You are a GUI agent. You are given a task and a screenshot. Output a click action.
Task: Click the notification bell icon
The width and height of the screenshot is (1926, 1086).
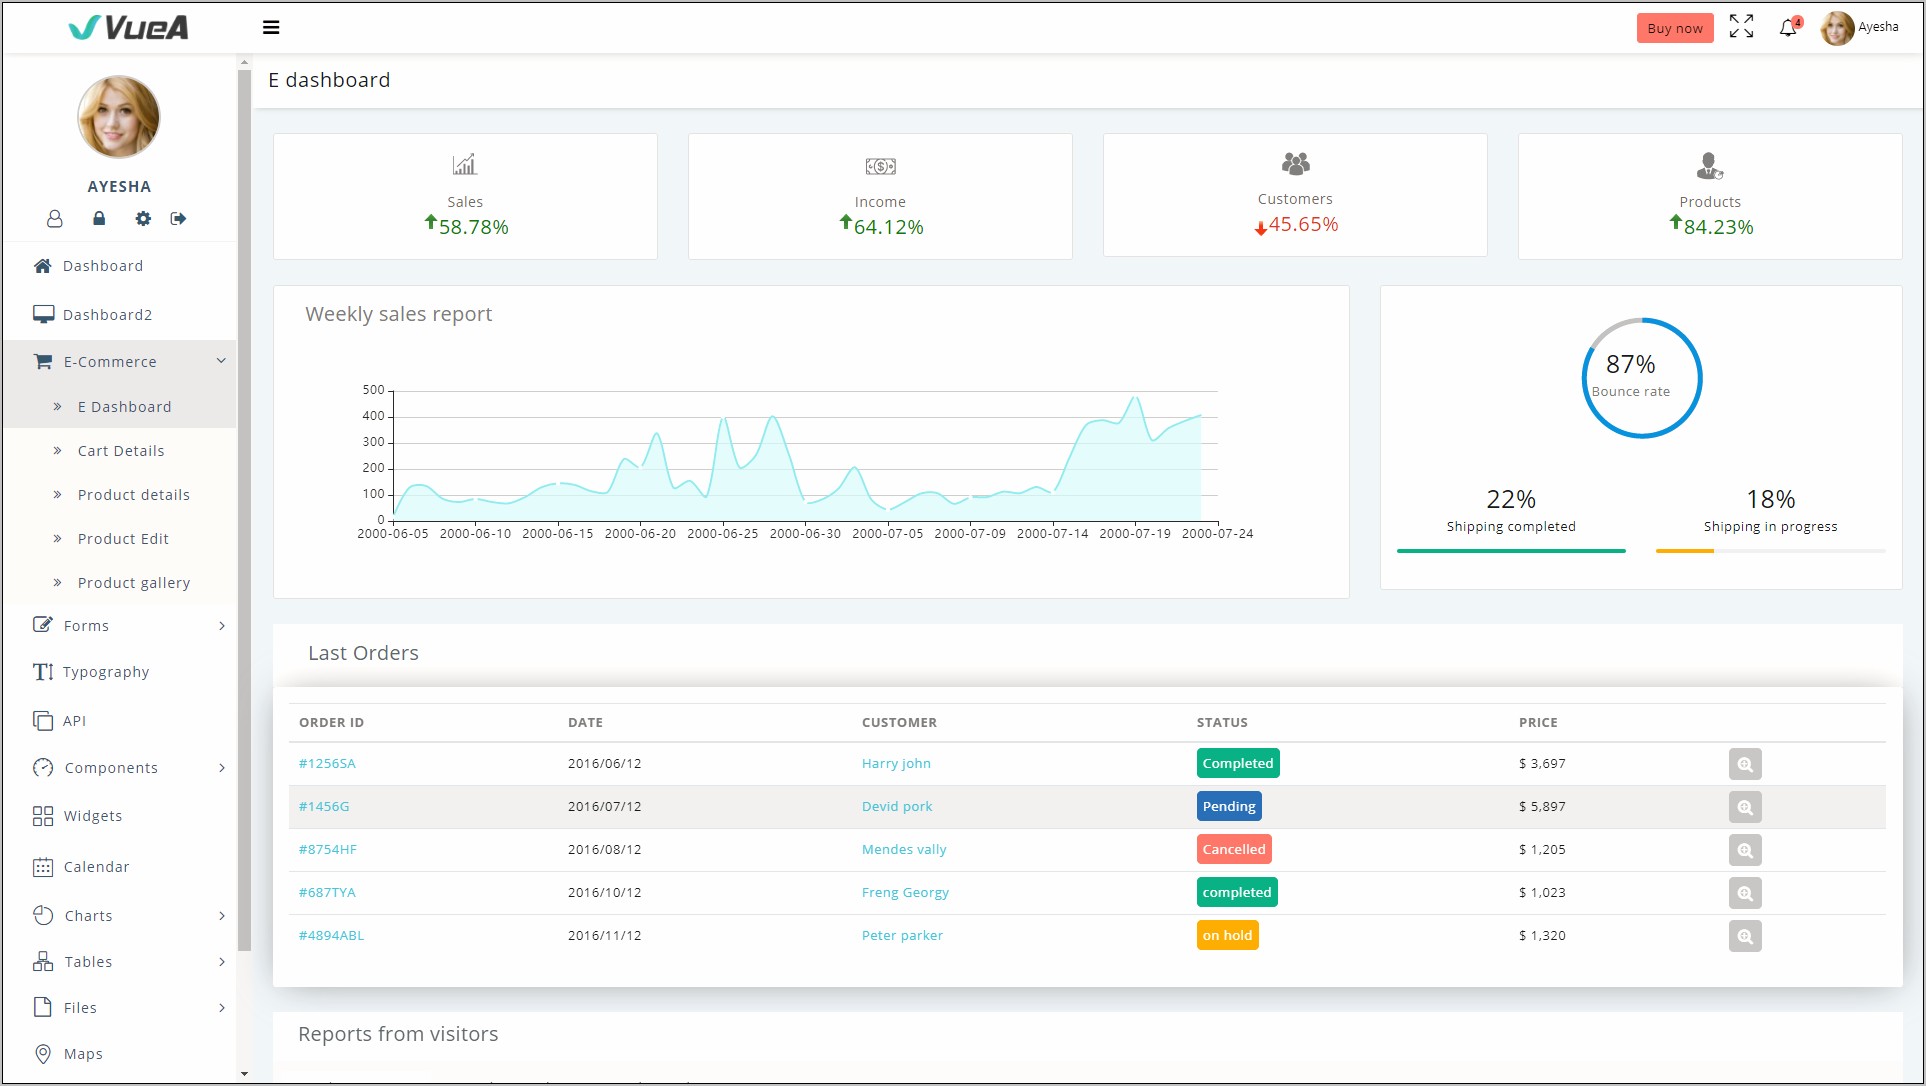1788,26
